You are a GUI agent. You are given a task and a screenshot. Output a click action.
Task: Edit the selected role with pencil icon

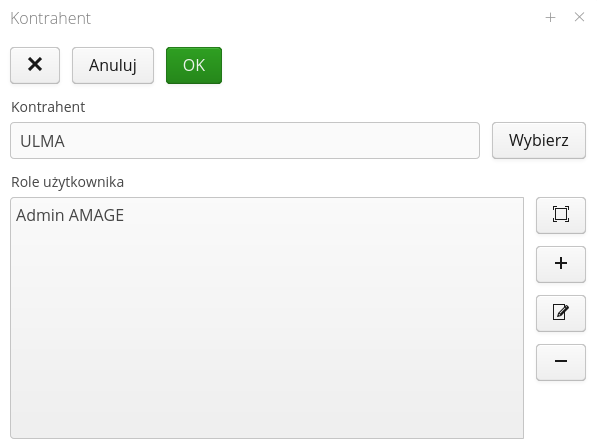click(x=560, y=313)
